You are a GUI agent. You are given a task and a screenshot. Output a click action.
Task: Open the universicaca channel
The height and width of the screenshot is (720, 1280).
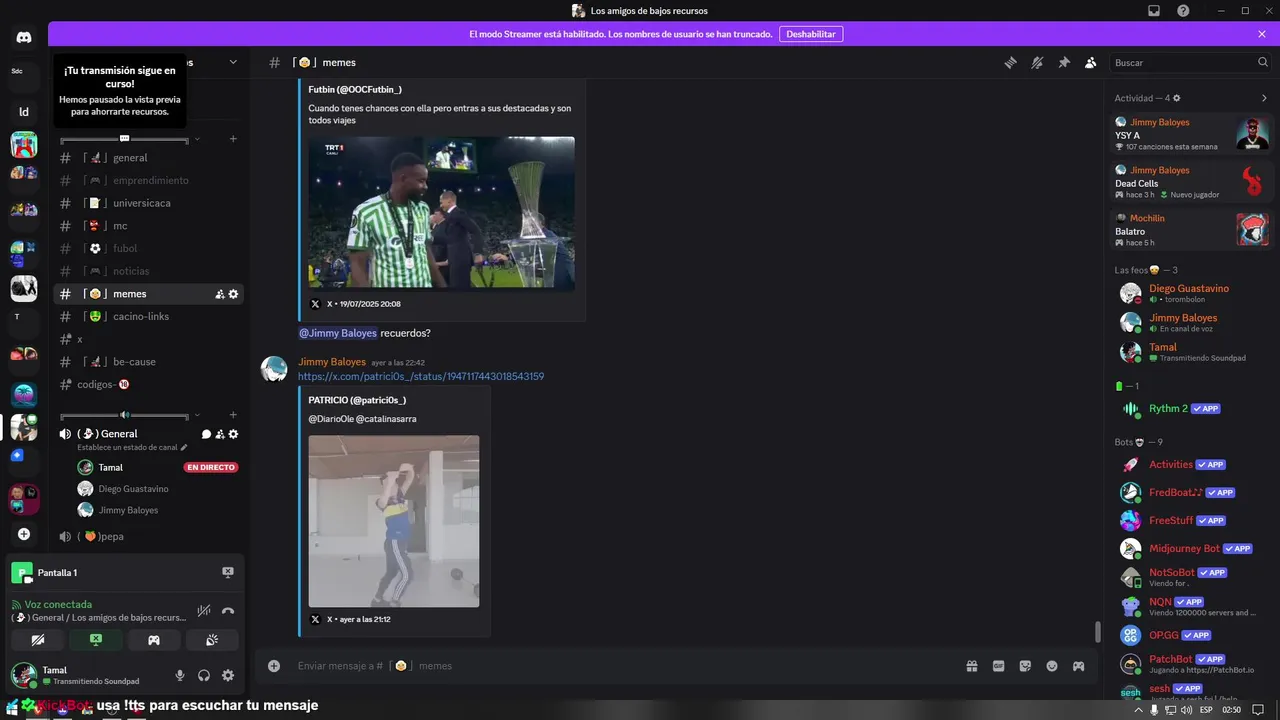pyautogui.click(x=148, y=203)
